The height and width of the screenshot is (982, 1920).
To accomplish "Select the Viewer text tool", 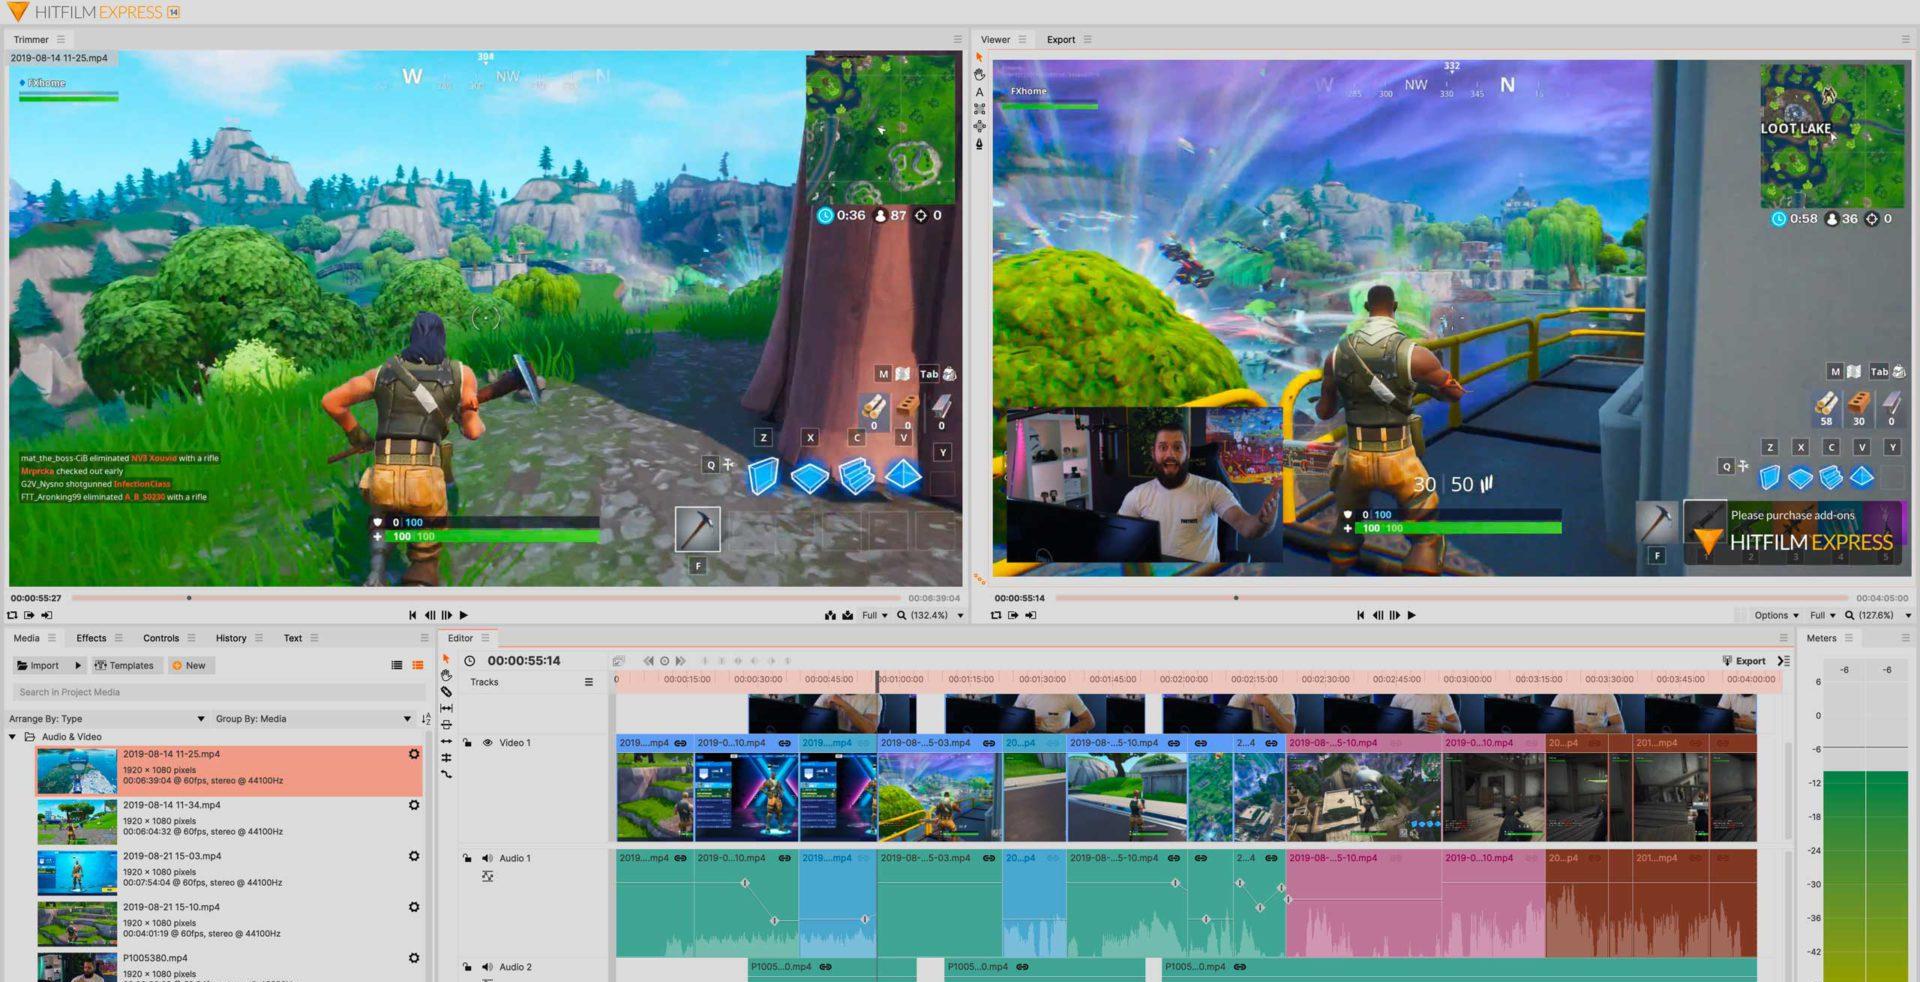I will 979,92.
